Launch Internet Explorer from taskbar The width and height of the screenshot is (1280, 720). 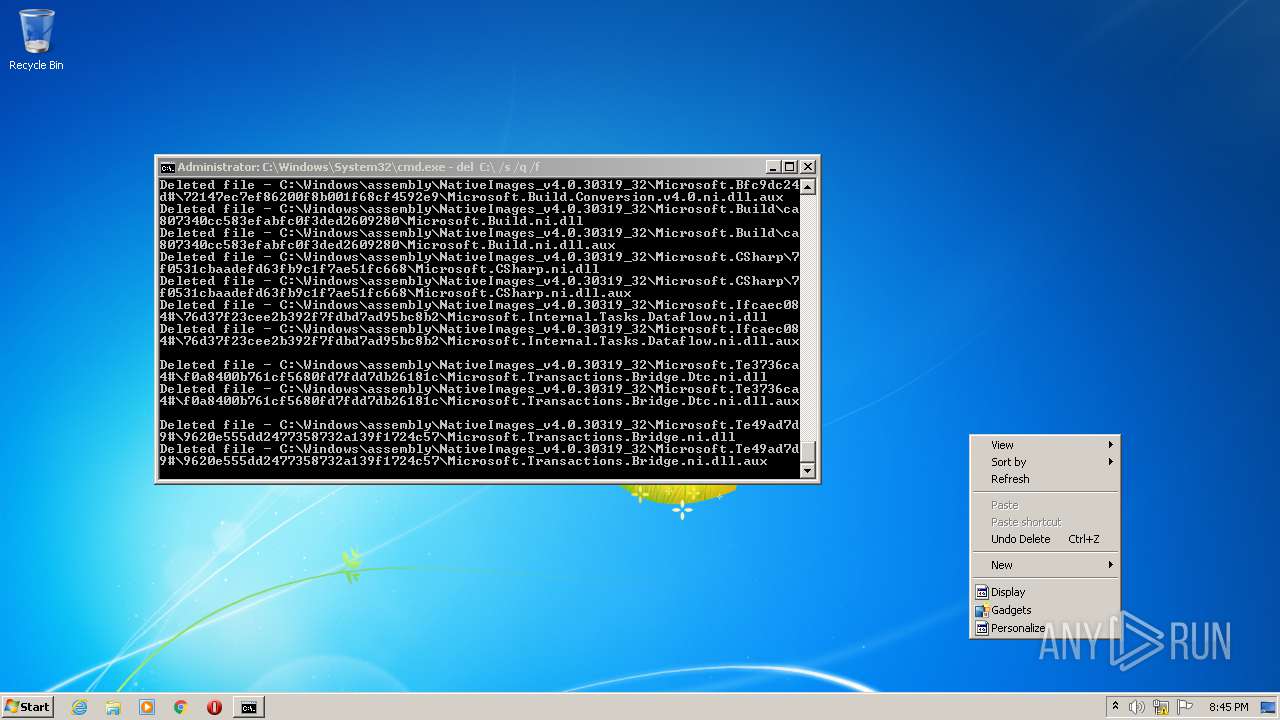pyautogui.click(x=79, y=707)
